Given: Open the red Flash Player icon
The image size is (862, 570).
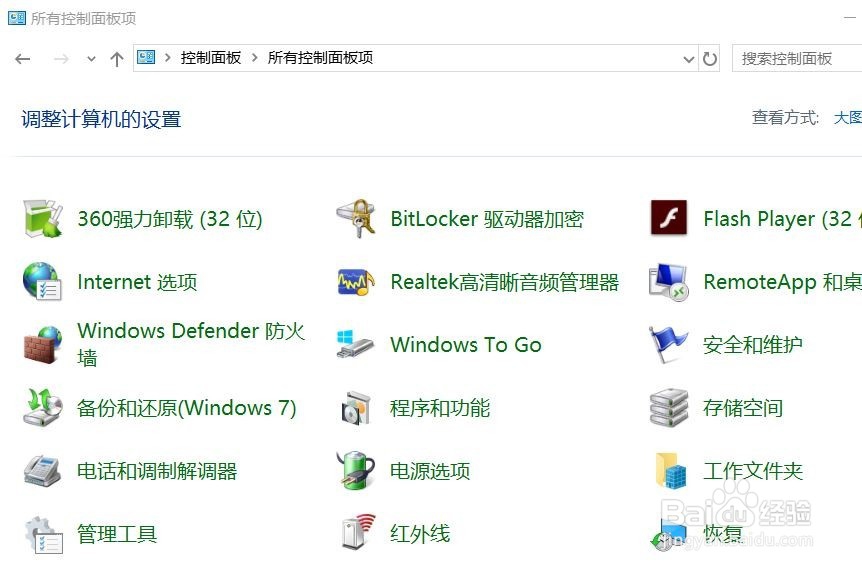Looking at the screenshot, I should 668,218.
